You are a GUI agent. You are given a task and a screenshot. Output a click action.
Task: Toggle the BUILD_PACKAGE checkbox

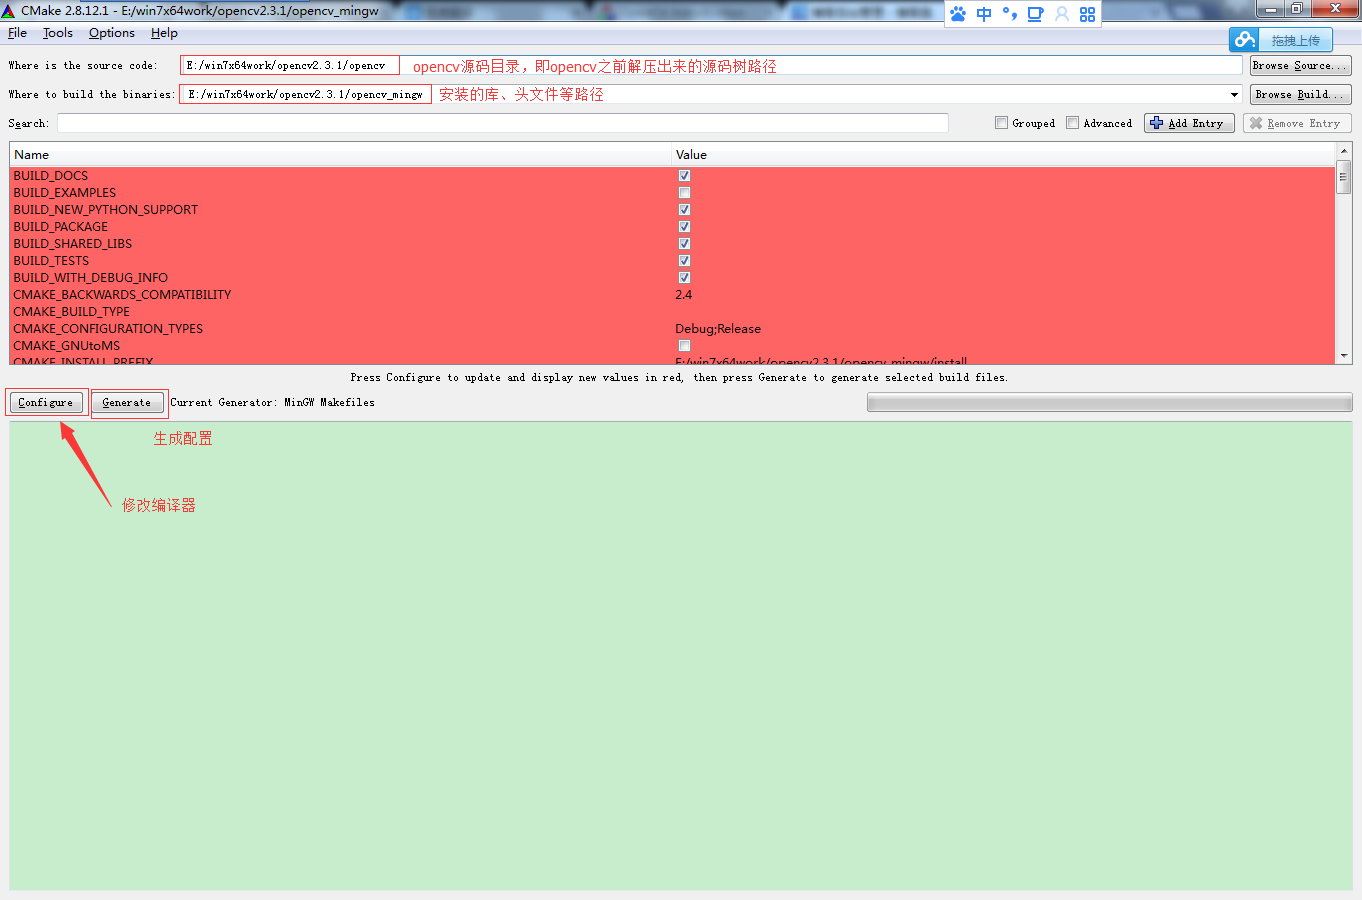pyautogui.click(x=684, y=227)
